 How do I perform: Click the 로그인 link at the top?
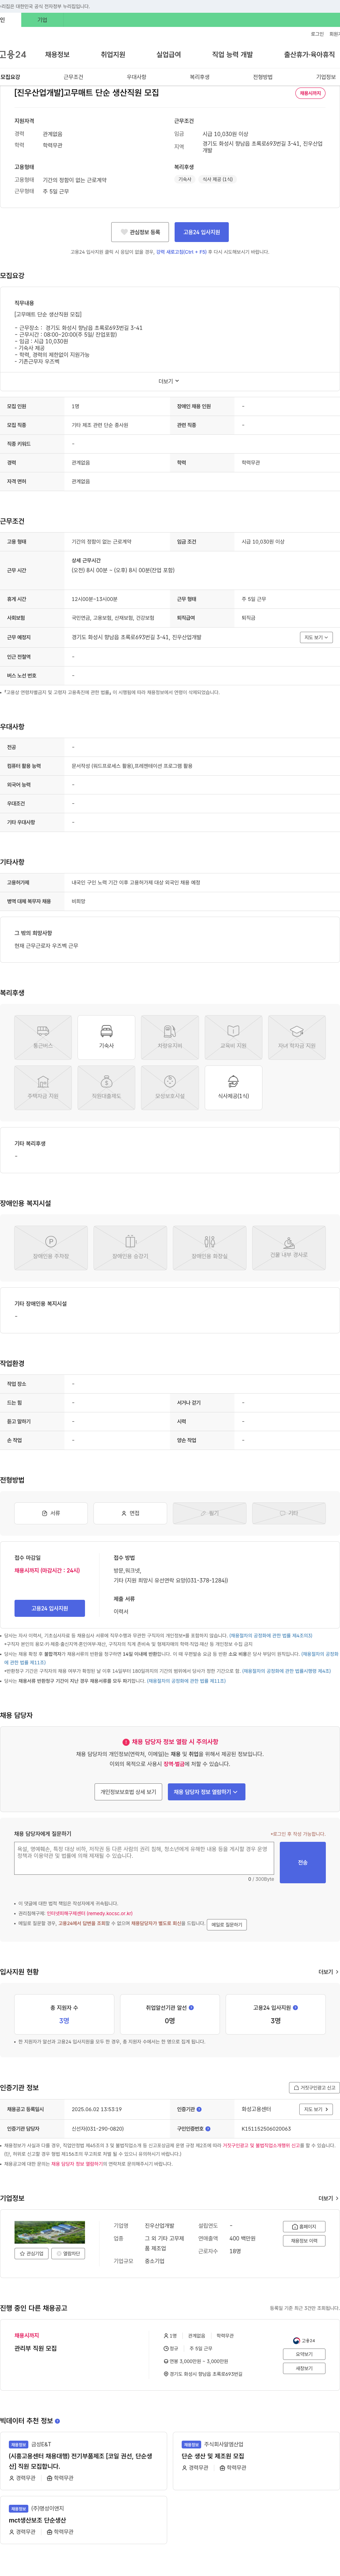317,34
